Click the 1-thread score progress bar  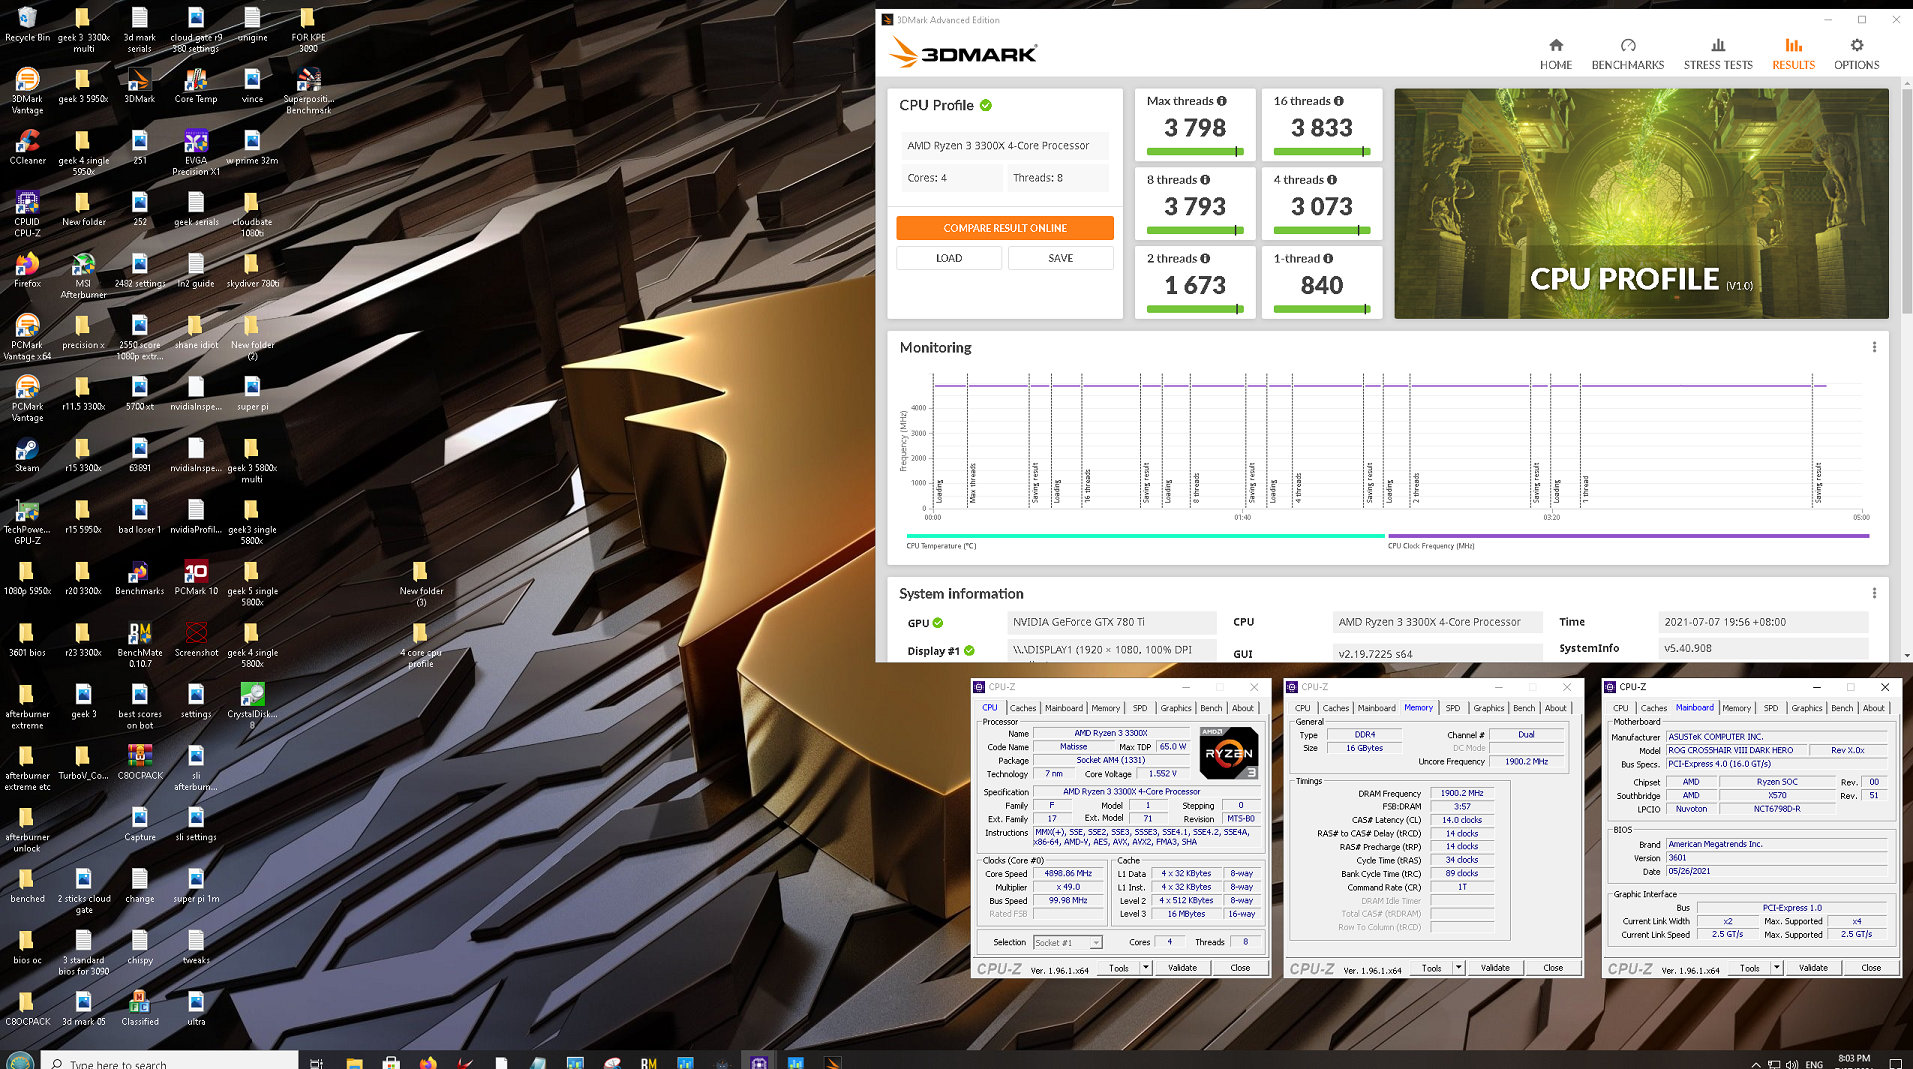(x=1322, y=309)
